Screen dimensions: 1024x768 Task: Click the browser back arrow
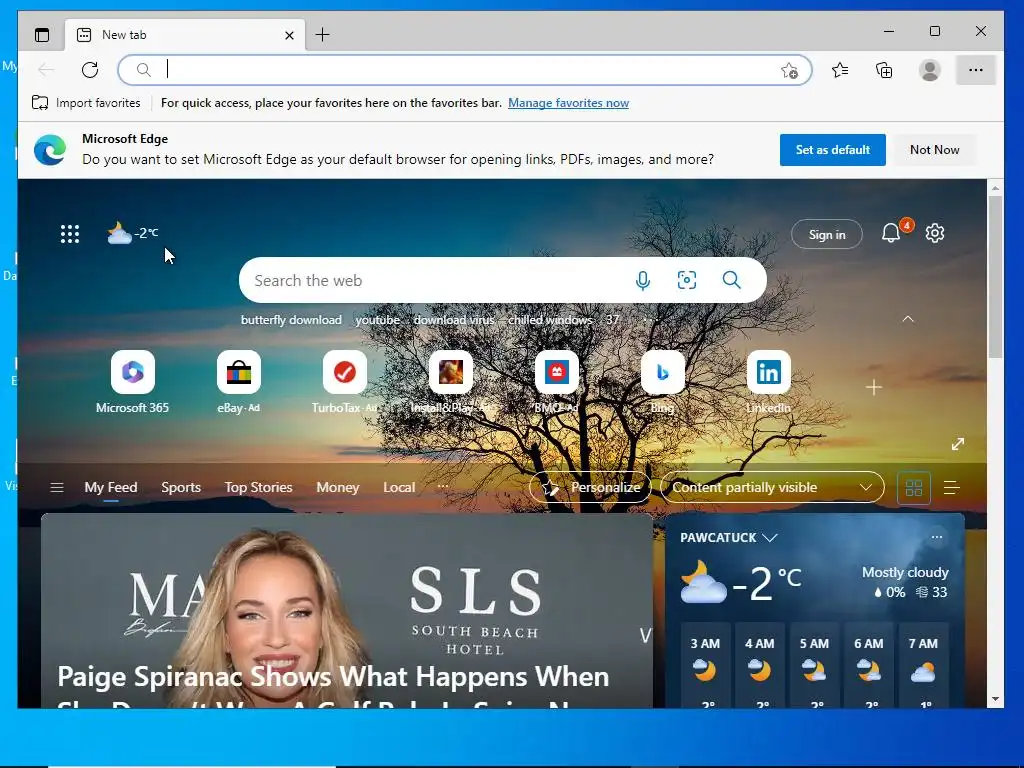click(46, 70)
